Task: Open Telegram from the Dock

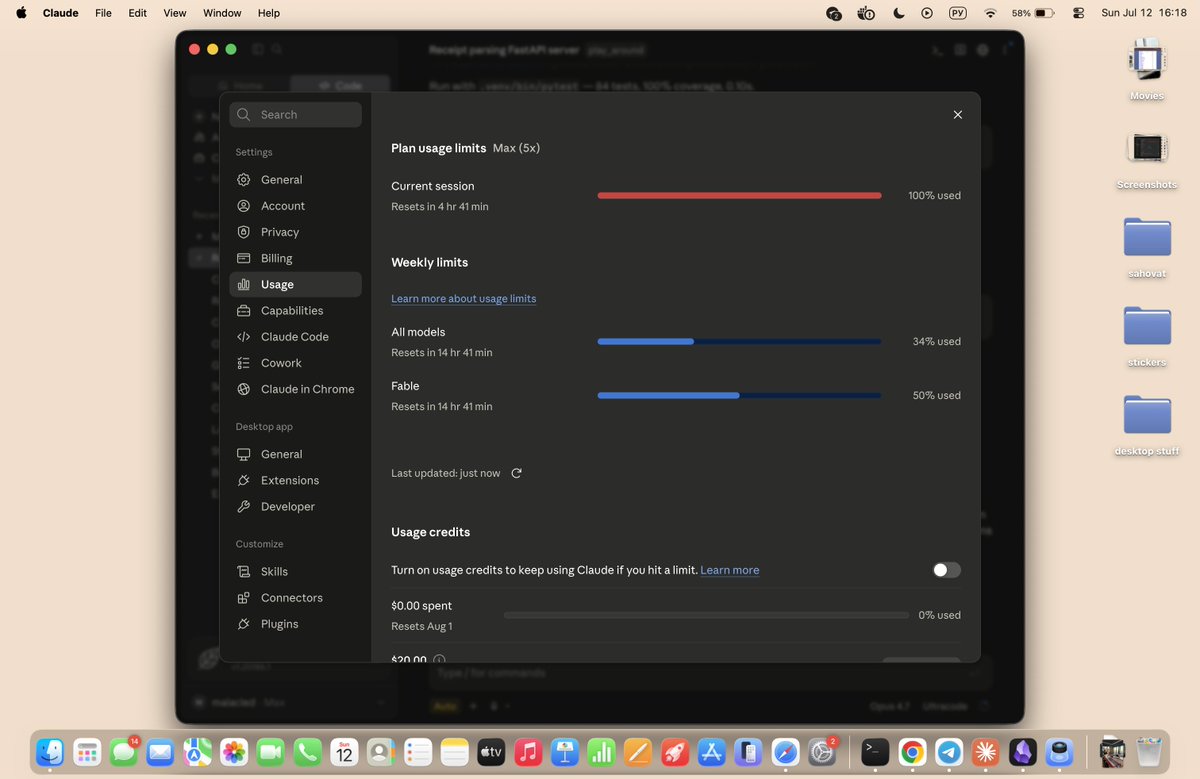Action: 949,752
